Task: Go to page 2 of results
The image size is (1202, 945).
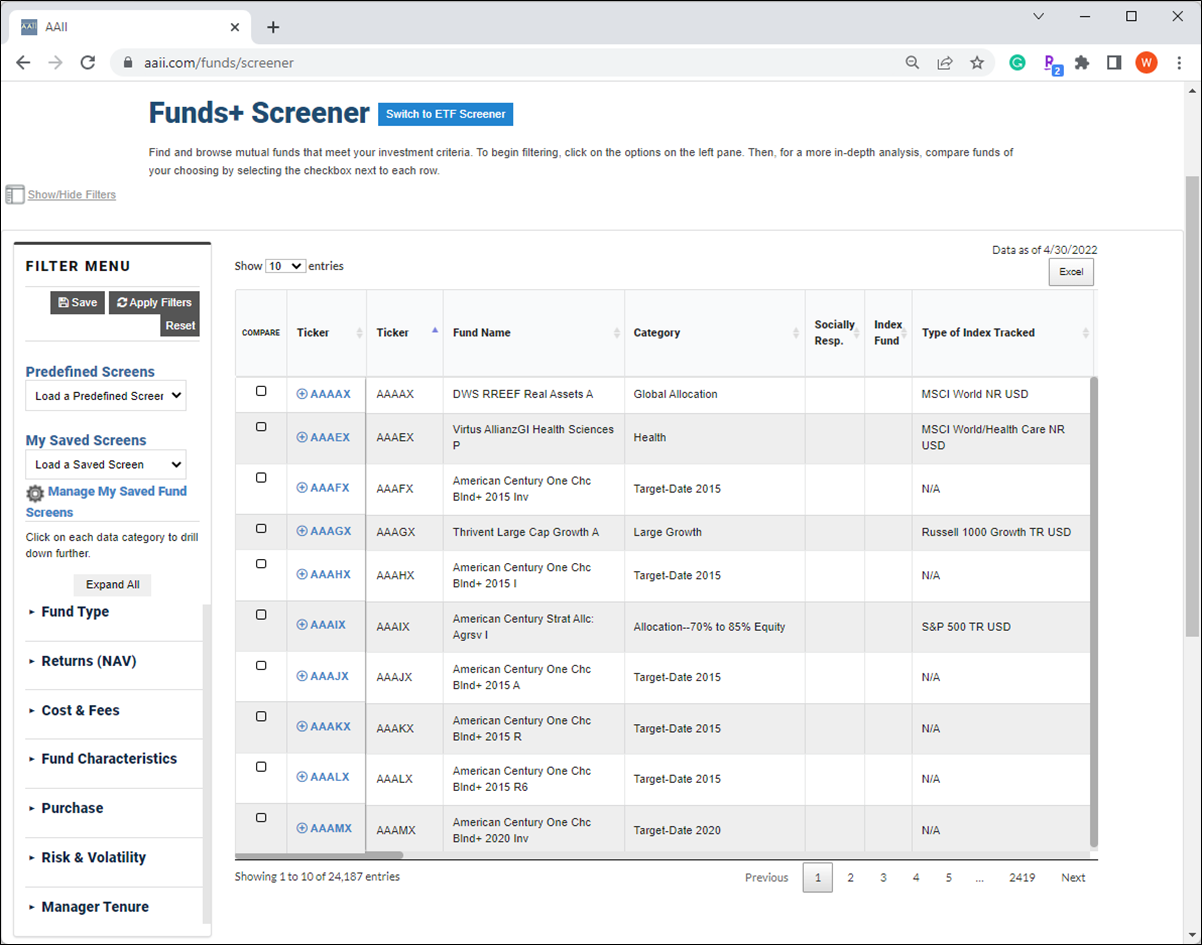Action: pos(850,878)
